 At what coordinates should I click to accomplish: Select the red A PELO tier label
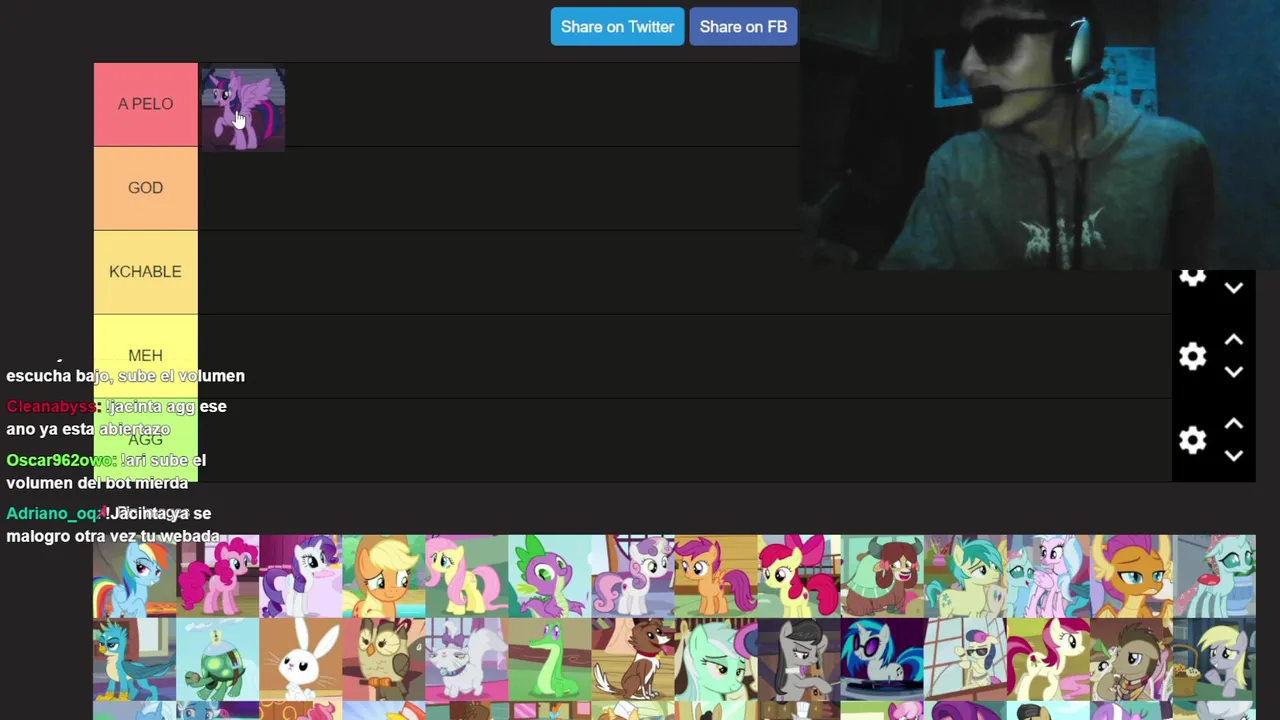[x=146, y=104]
